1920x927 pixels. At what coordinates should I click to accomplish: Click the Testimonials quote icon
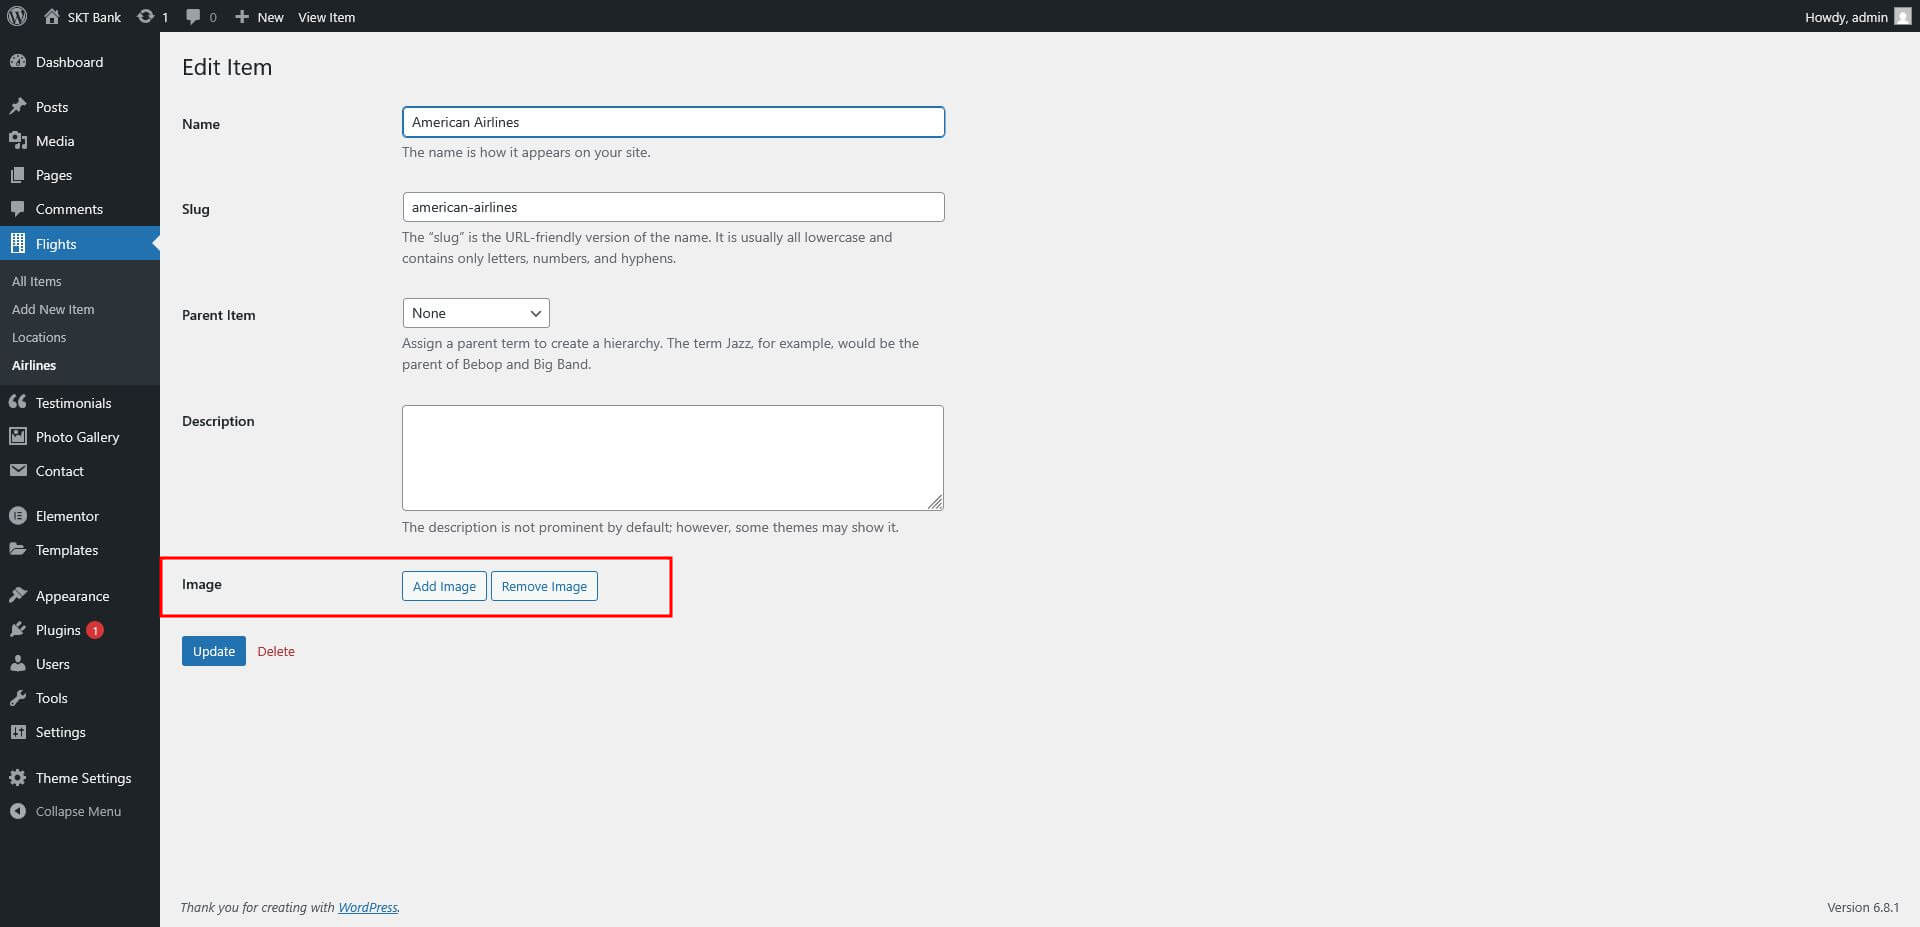point(18,402)
